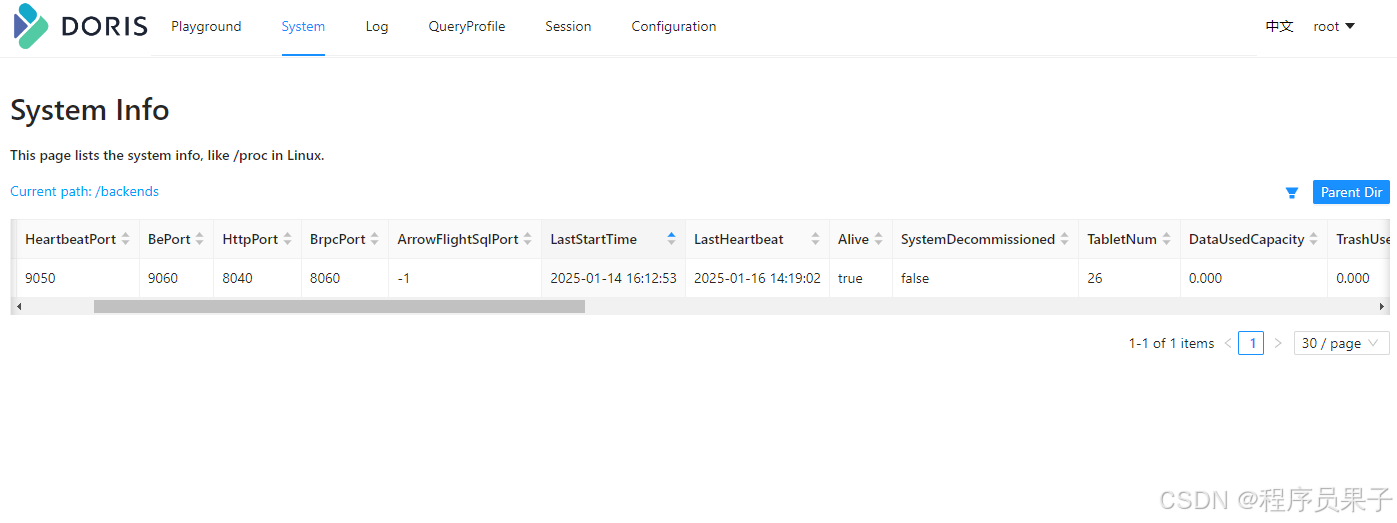Open the QueryProfile tab

(x=467, y=27)
